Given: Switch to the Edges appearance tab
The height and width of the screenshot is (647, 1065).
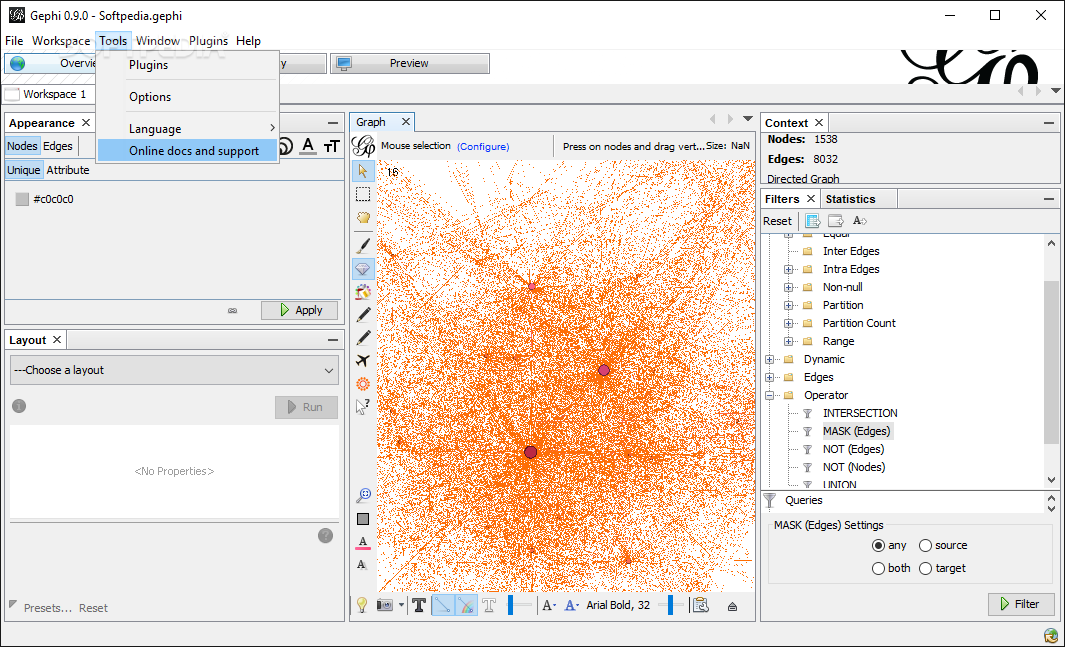Looking at the screenshot, I should (x=58, y=146).
